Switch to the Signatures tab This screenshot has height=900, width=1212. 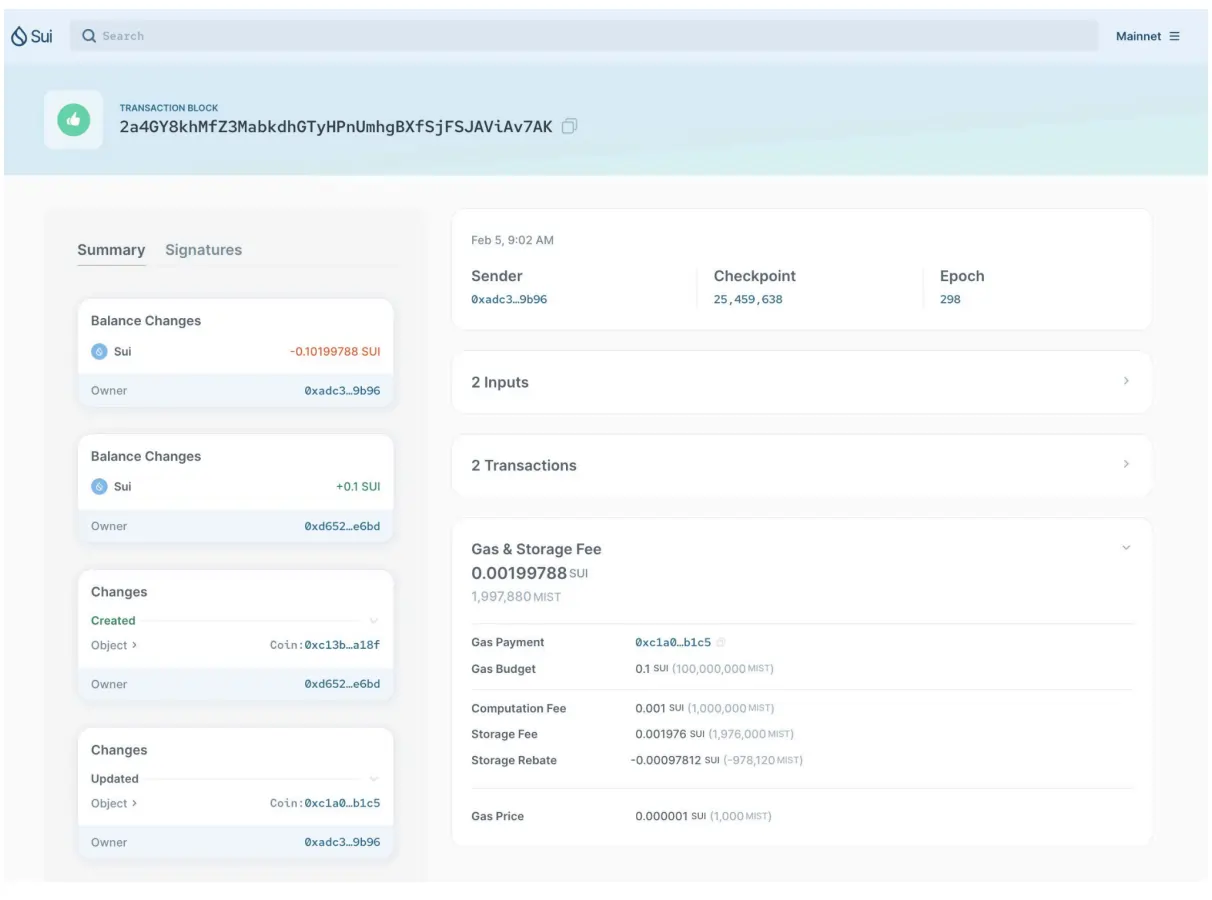pyautogui.click(x=203, y=250)
